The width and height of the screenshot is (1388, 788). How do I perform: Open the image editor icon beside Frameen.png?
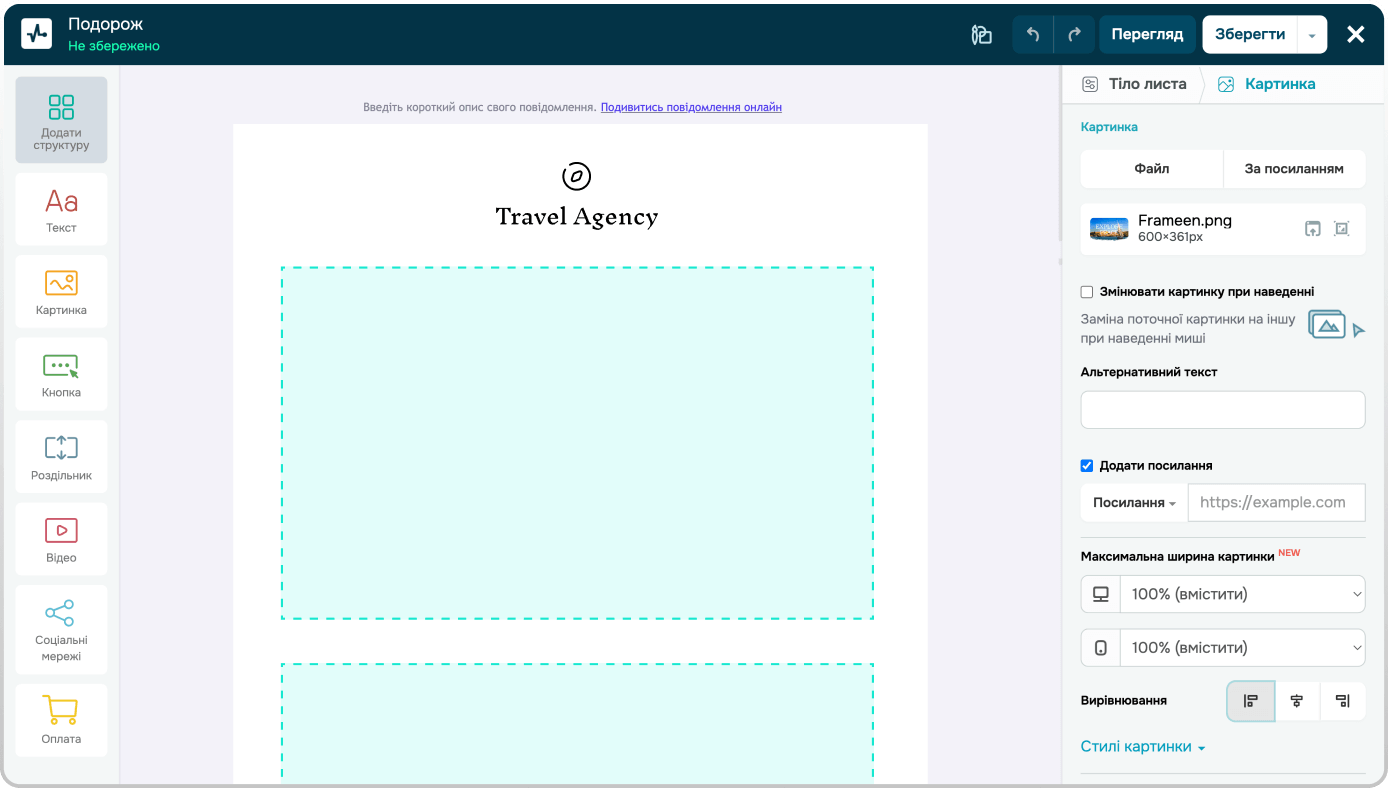[1342, 228]
